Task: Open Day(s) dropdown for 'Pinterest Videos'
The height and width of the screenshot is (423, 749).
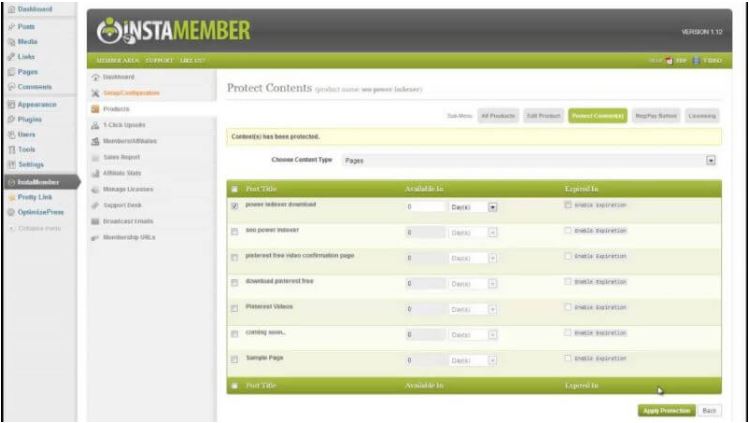Action: point(473,309)
